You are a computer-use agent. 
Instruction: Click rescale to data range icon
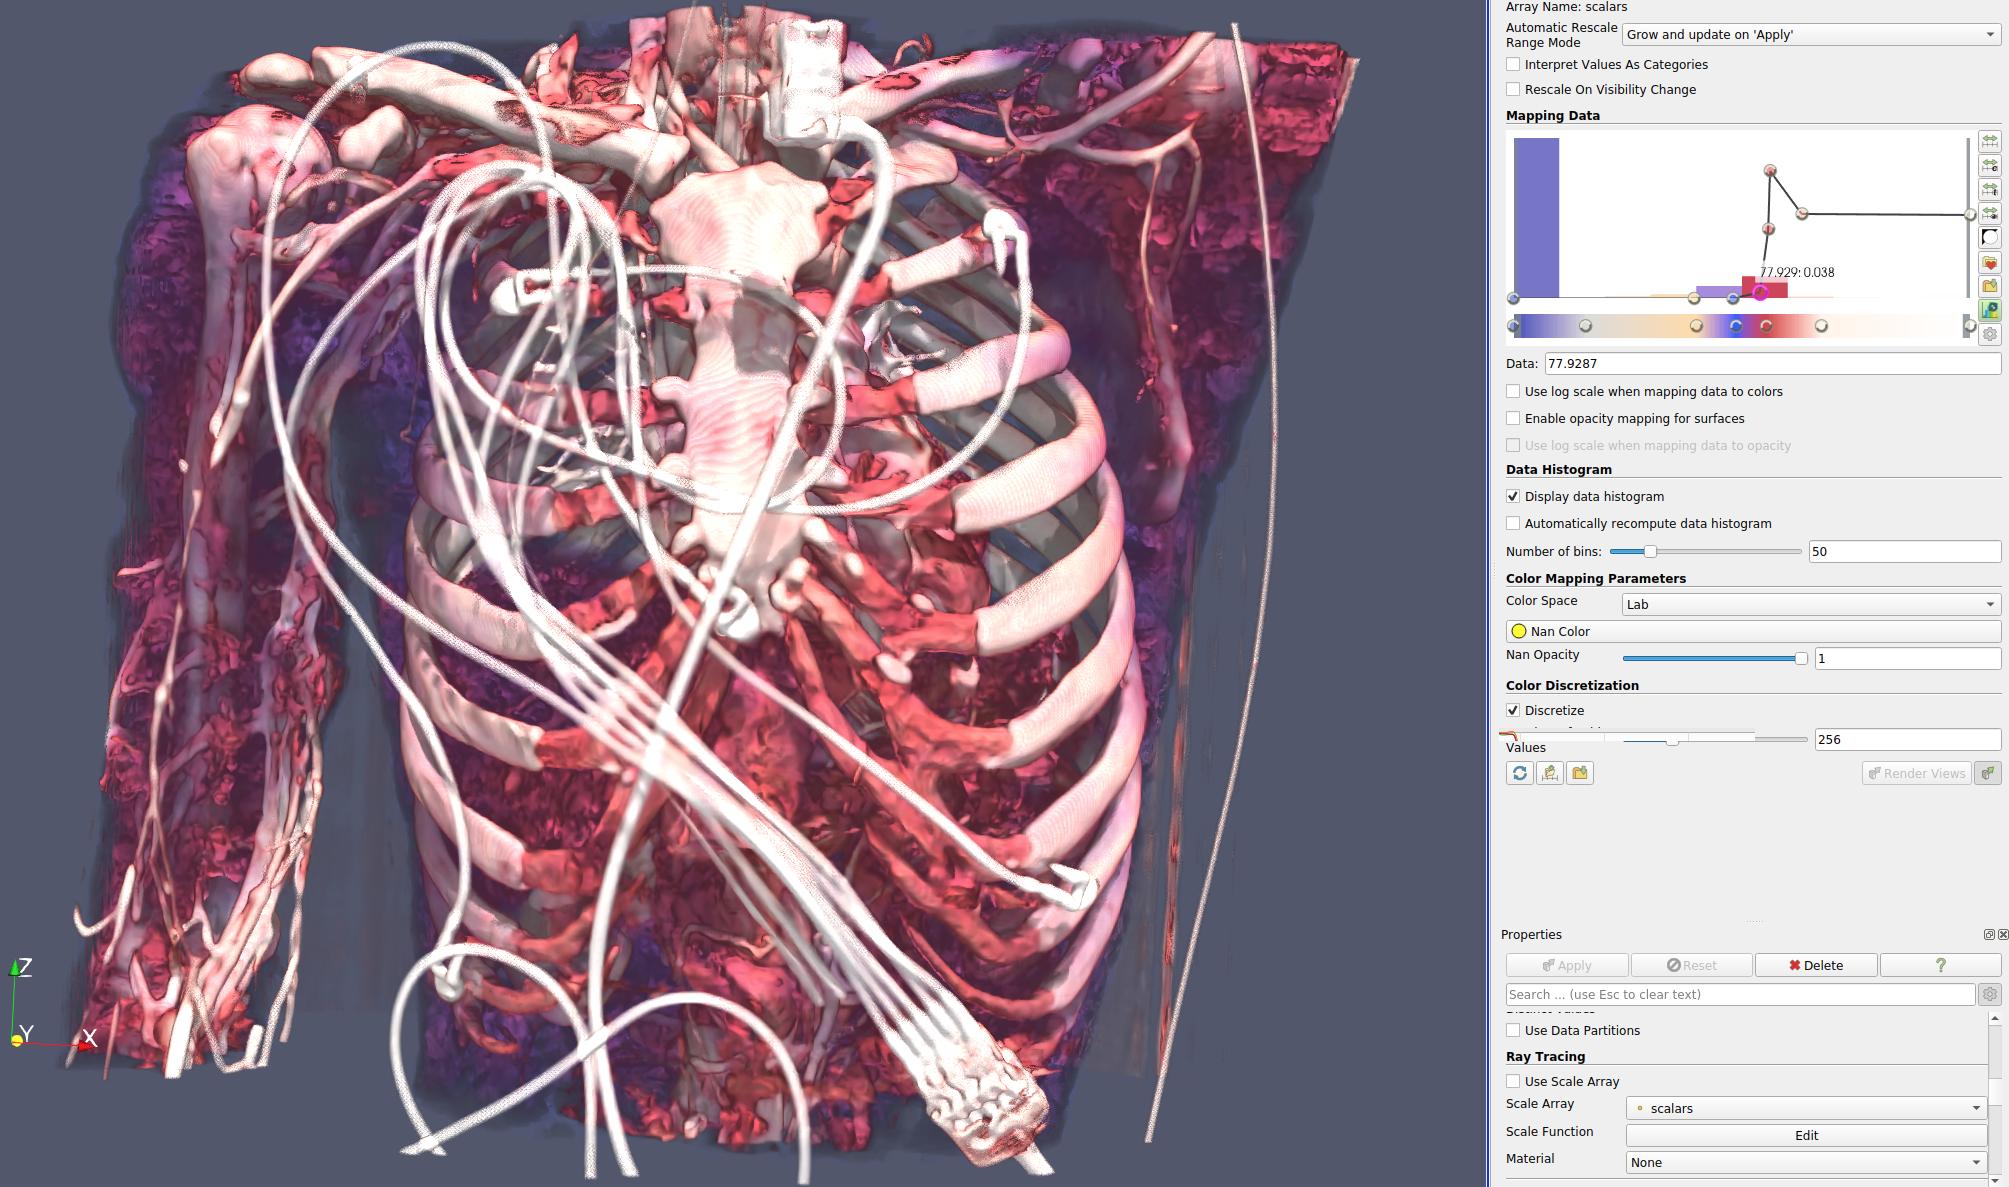(x=1990, y=141)
